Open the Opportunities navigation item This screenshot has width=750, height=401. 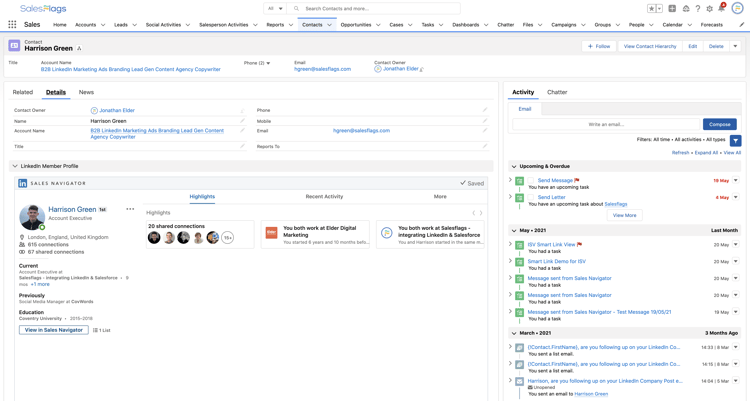click(356, 25)
